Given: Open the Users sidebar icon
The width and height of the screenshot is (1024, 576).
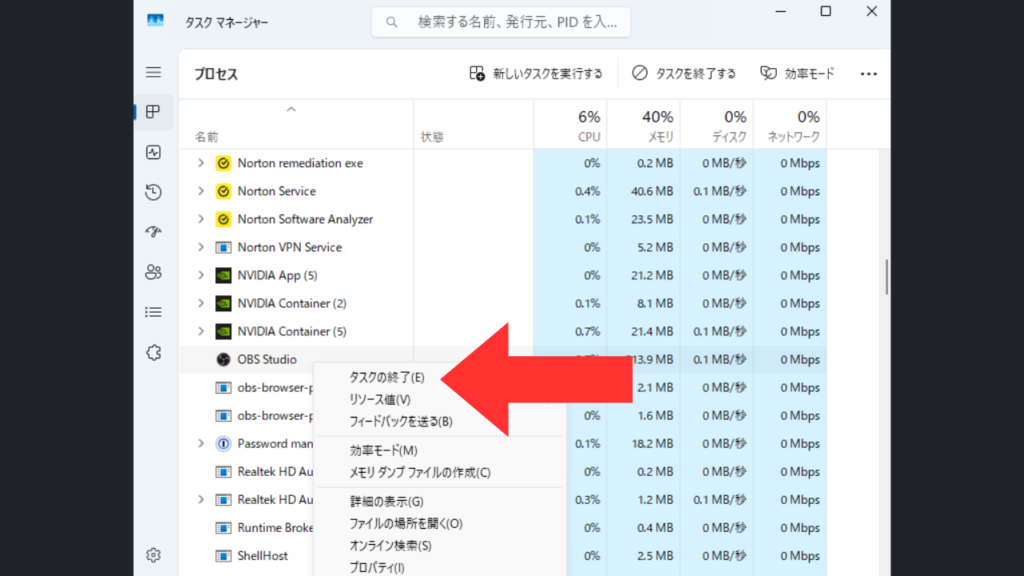Looking at the screenshot, I should click(x=153, y=272).
